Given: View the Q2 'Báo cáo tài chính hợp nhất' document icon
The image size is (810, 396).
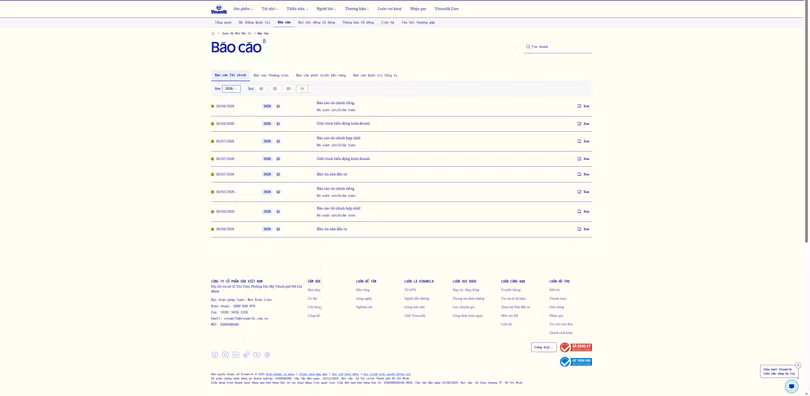Looking at the screenshot, I should point(579,141).
